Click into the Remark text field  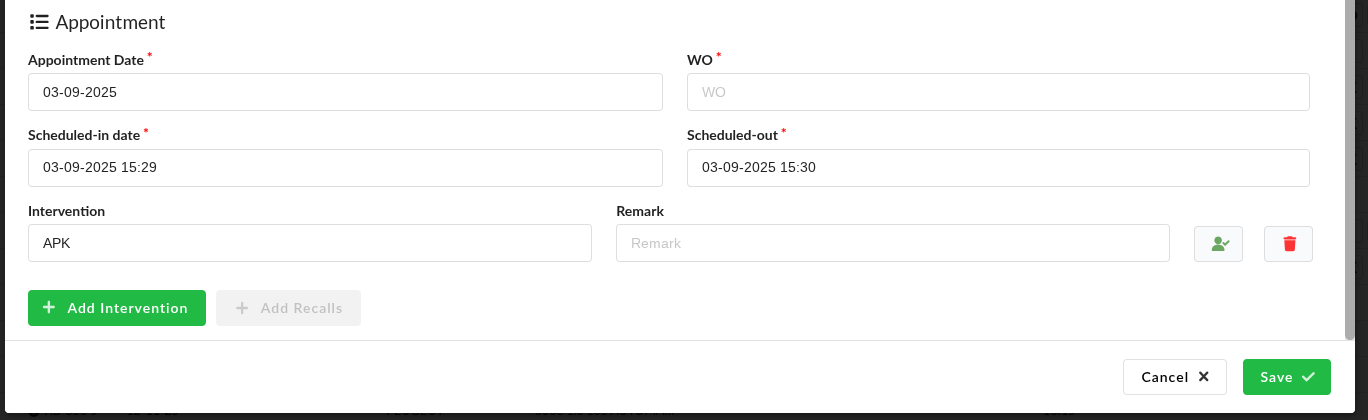[x=893, y=243]
